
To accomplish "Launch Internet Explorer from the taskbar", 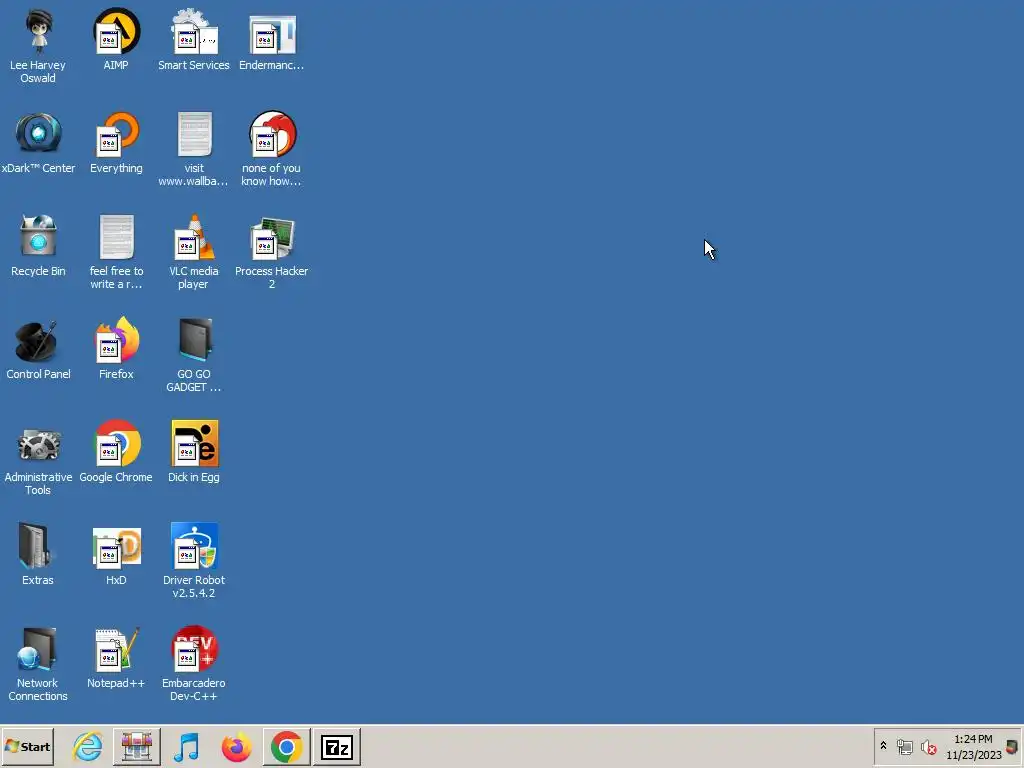I will (x=87, y=746).
